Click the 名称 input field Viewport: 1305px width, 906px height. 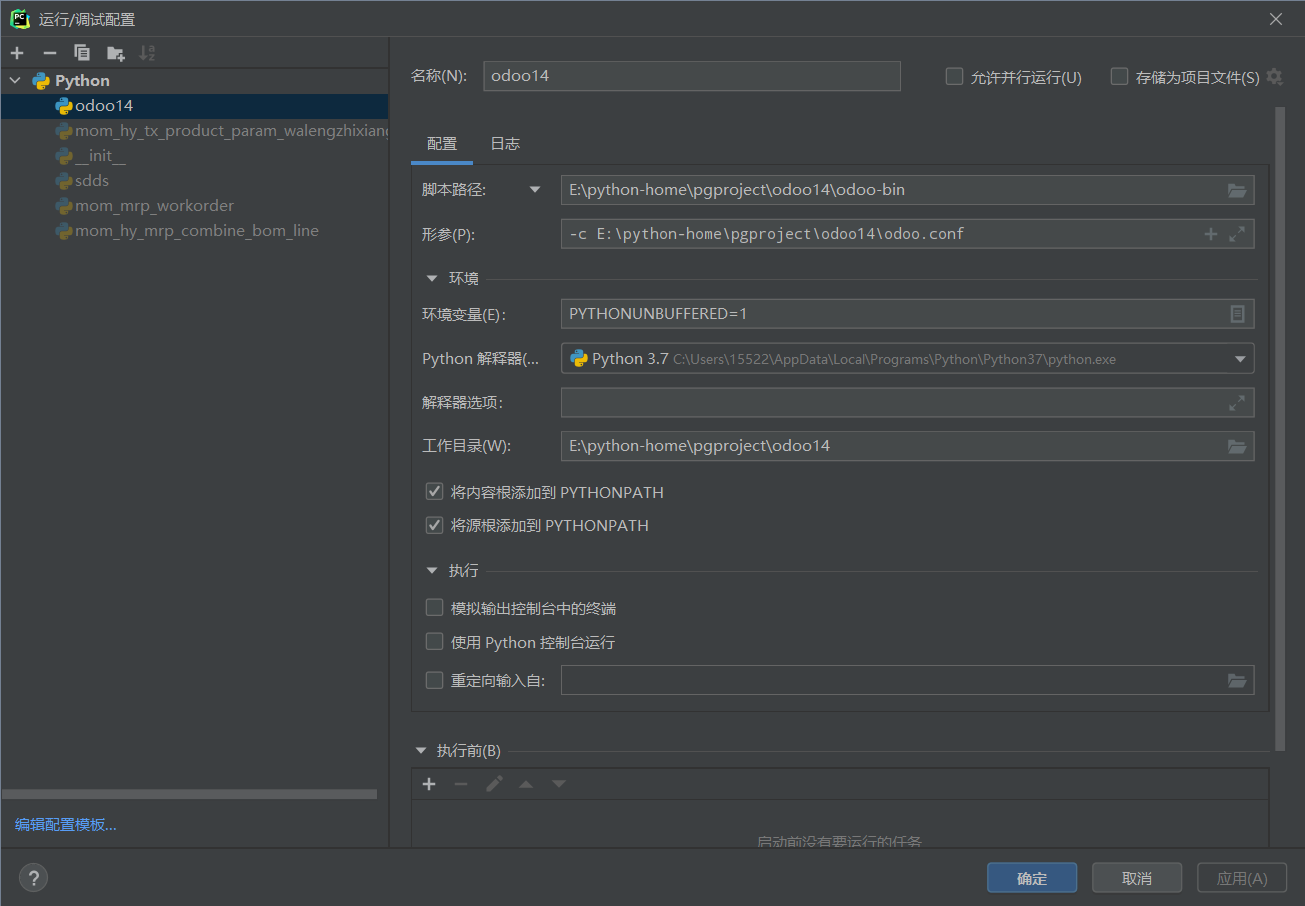point(692,76)
